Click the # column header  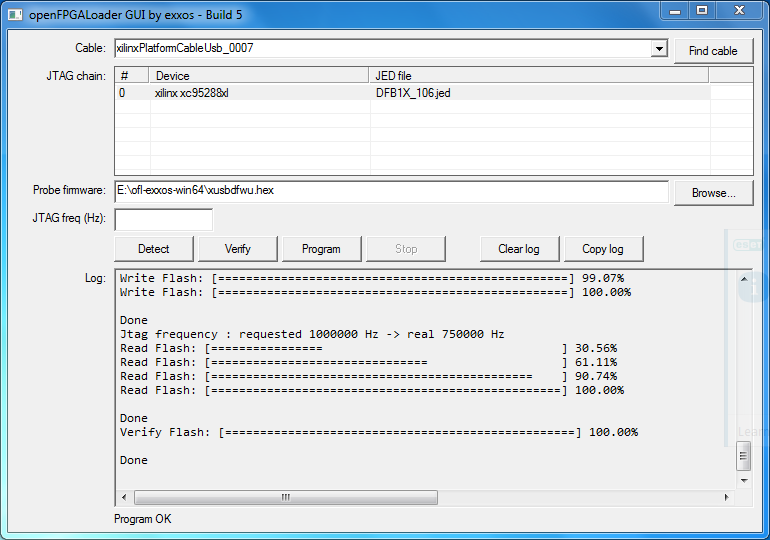click(x=132, y=76)
